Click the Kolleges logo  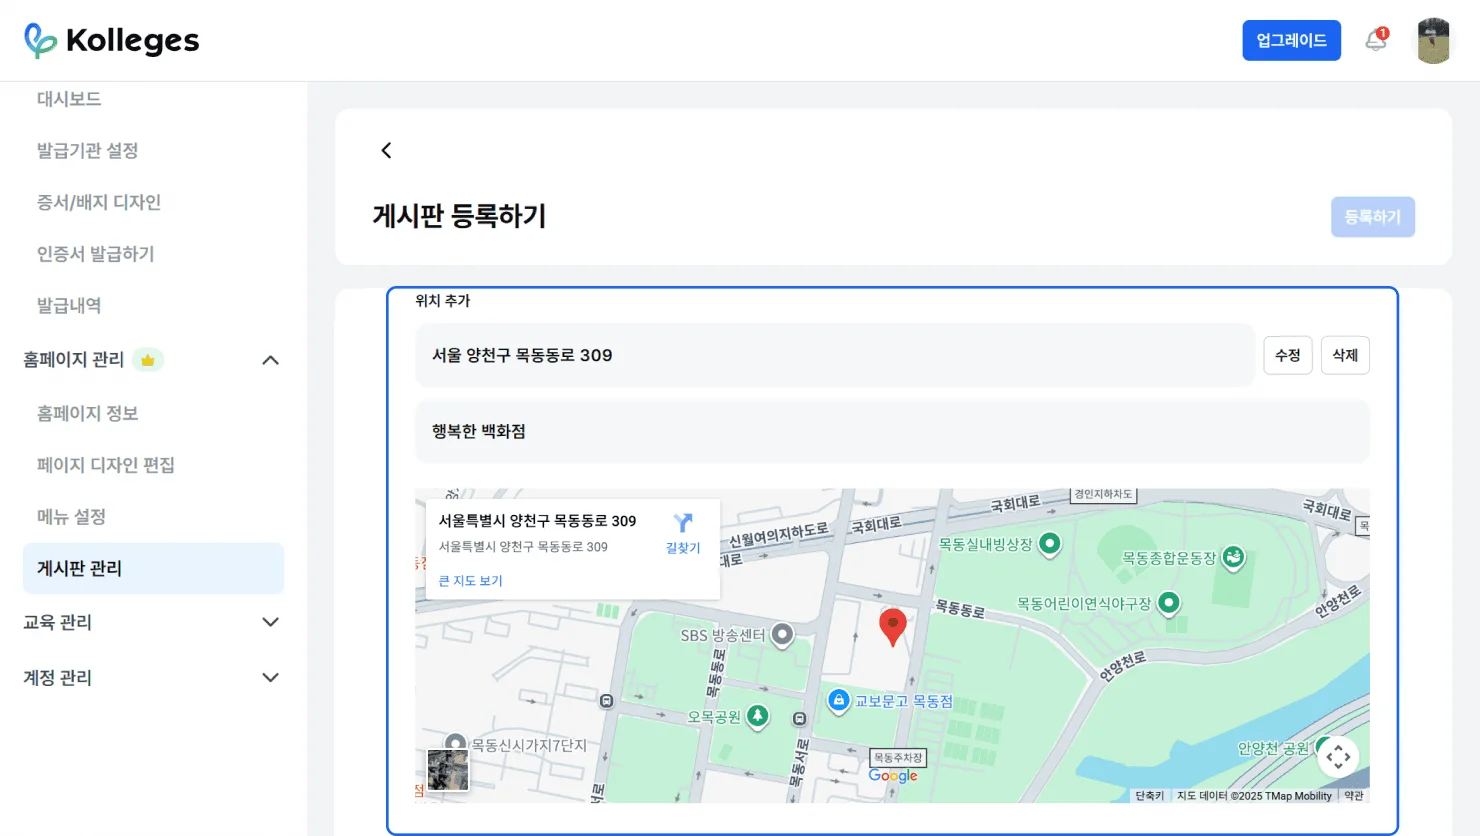click(111, 40)
